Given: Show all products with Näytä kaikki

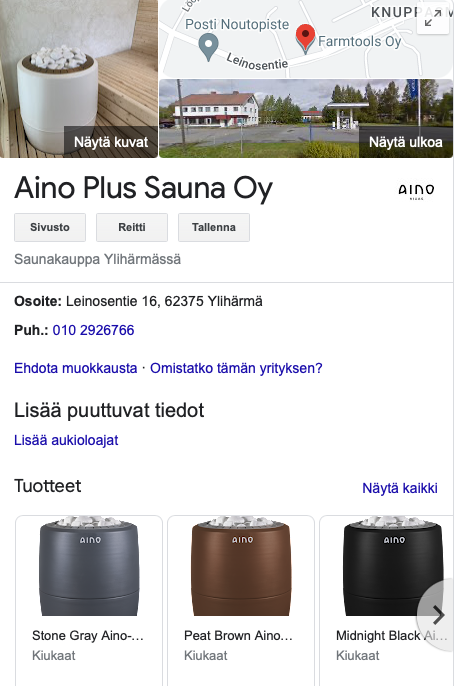Looking at the screenshot, I should pyautogui.click(x=400, y=488).
